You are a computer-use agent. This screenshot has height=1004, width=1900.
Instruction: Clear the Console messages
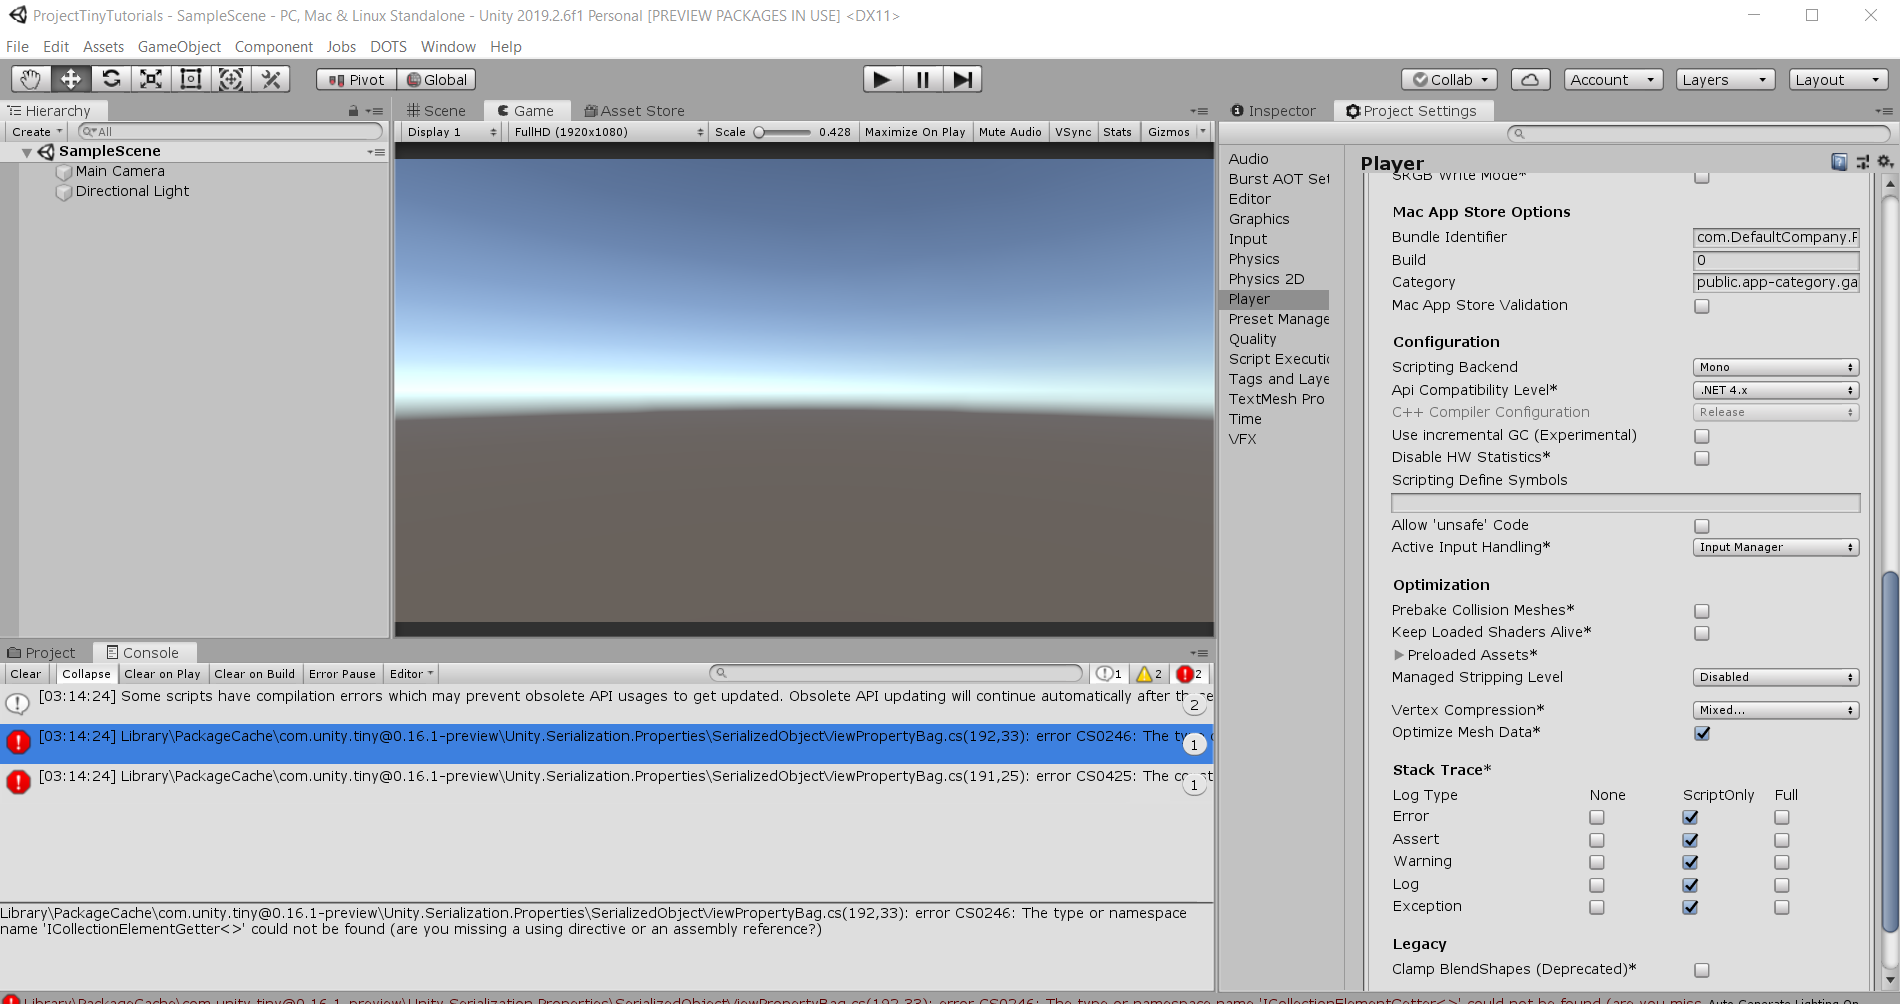26,674
